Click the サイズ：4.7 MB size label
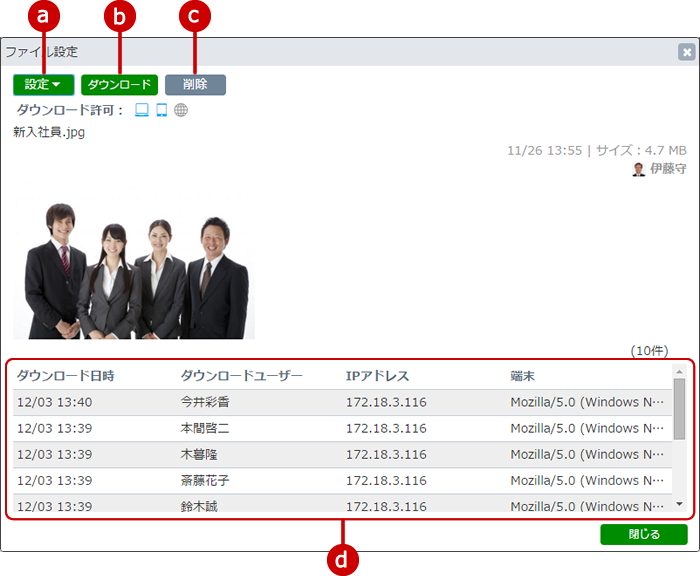The width and height of the screenshot is (700, 576). click(x=641, y=150)
